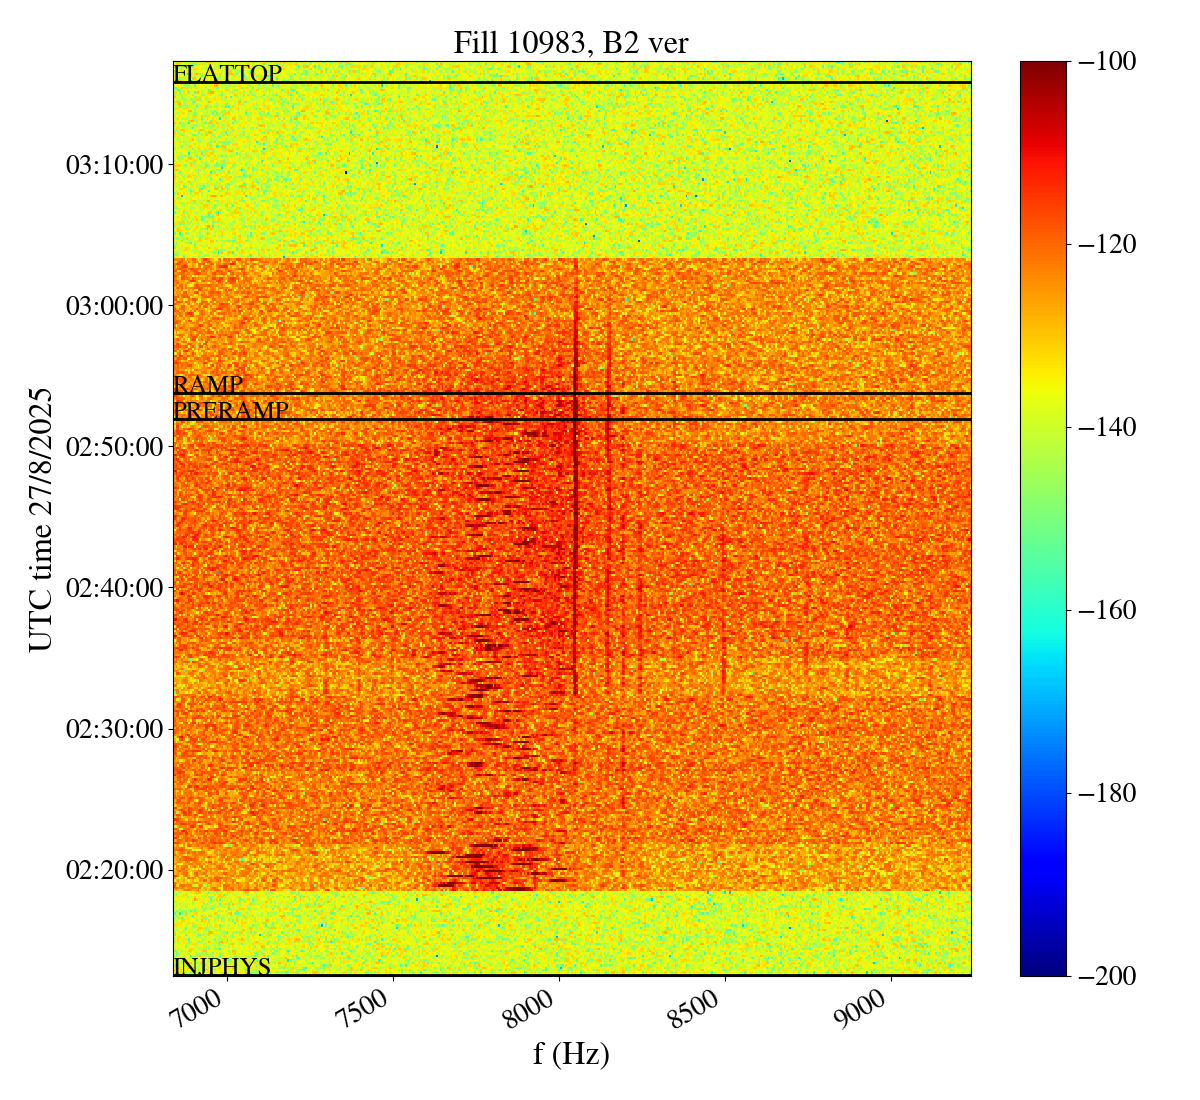This screenshot has width=1200, height=1100.
Task: Click the 03:10:00 time tick label
Action: tap(114, 165)
